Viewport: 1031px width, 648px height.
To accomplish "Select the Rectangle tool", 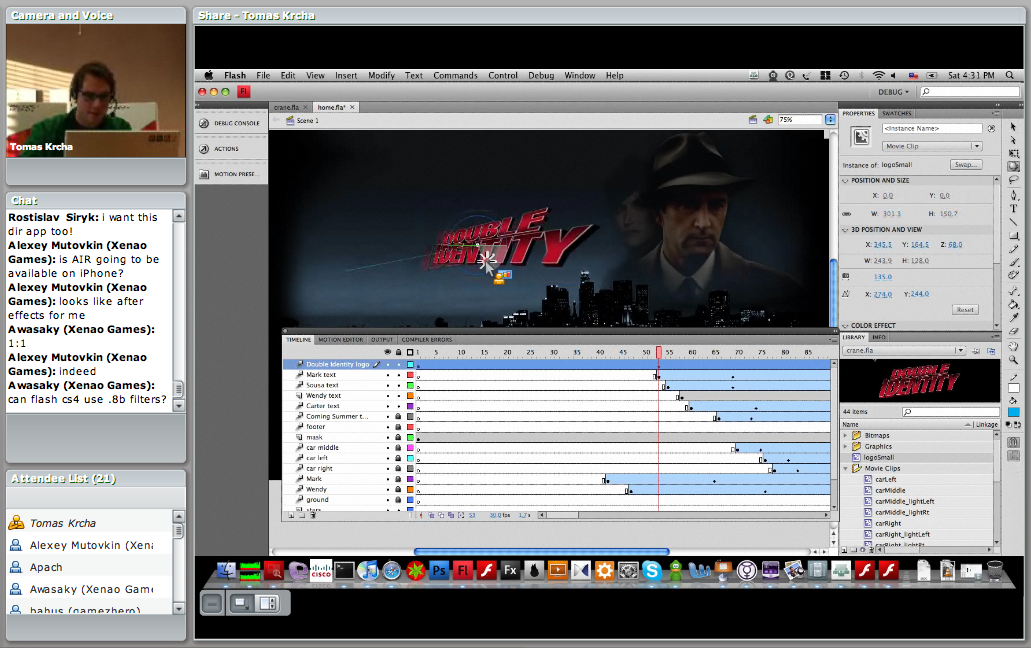I will [x=1013, y=235].
